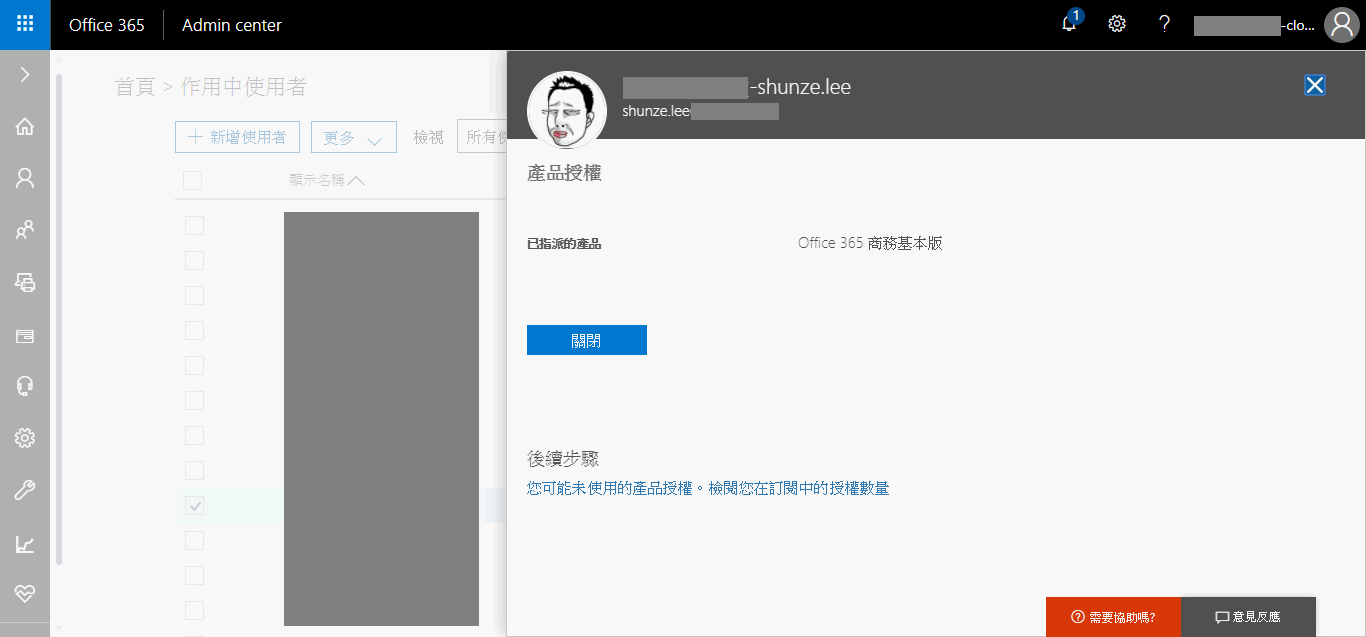The image size is (1366, 637).
Task: Click the 已指派的產品 label
Action: point(564,243)
